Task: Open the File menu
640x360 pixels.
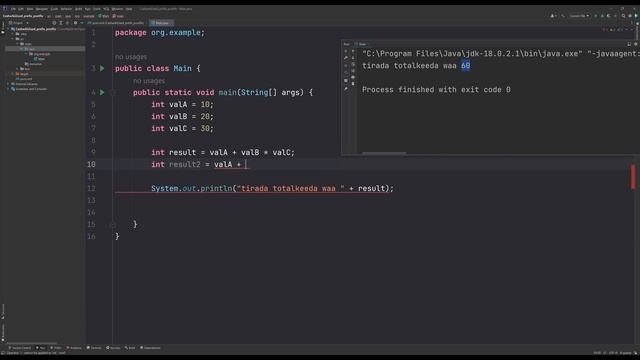Action: [x=13, y=9]
